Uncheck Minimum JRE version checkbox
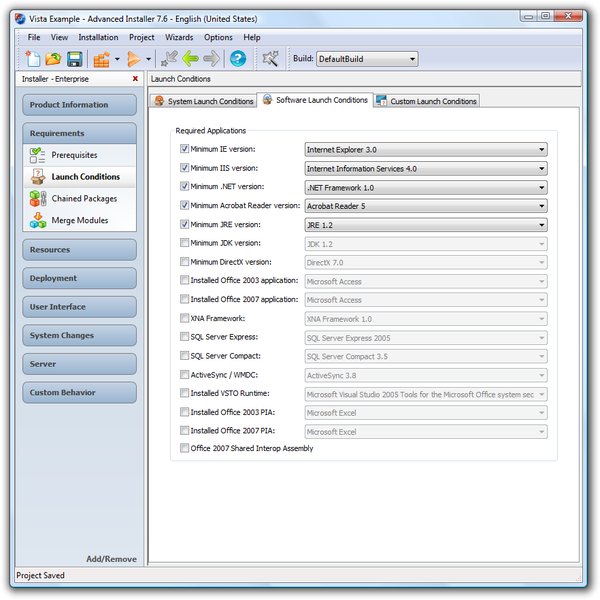 (x=184, y=224)
